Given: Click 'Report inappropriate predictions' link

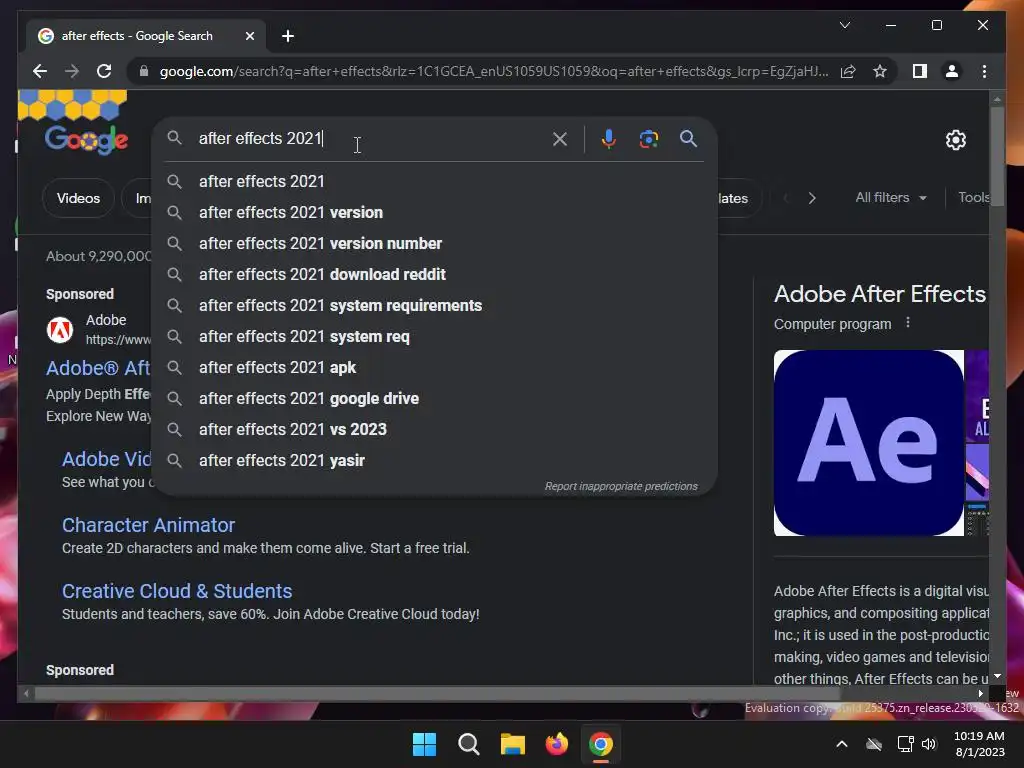Looking at the screenshot, I should click(621, 487).
